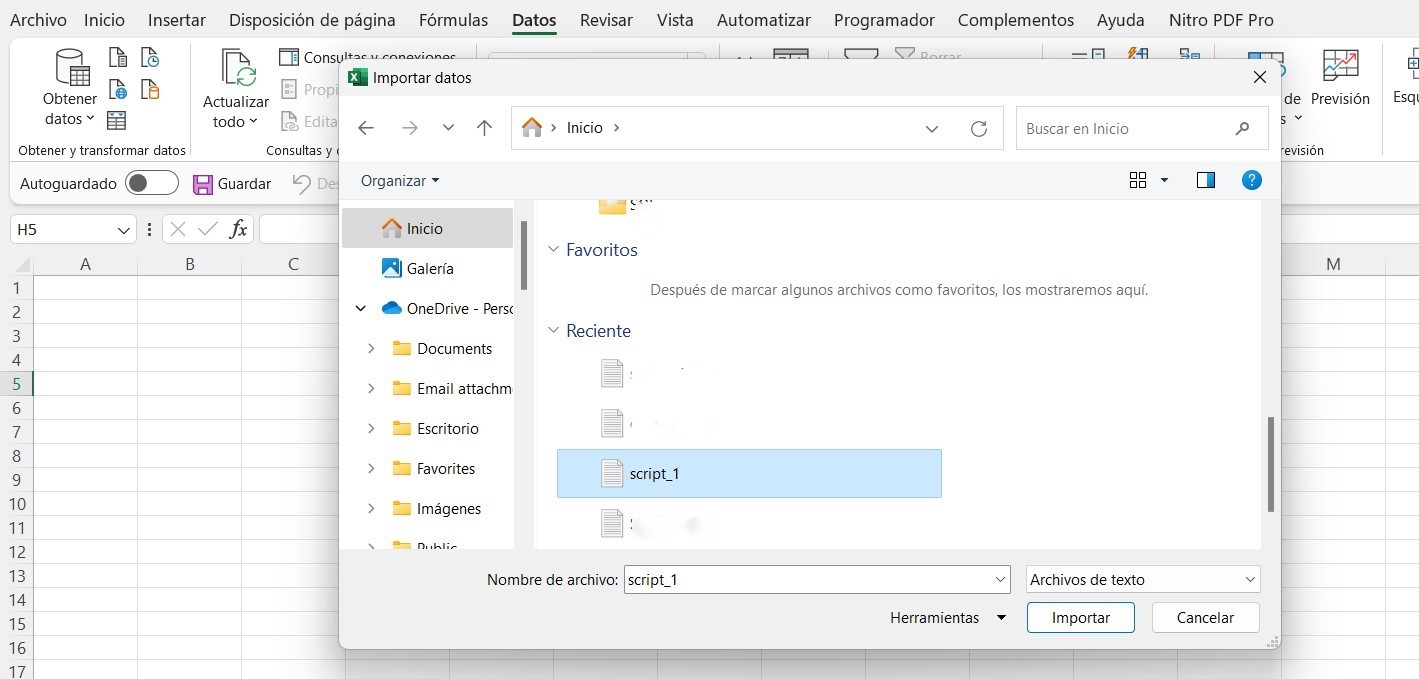Screen dimensions: 1419x679
Task: Expand the Documents folder node
Action: click(x=371, y=349)
